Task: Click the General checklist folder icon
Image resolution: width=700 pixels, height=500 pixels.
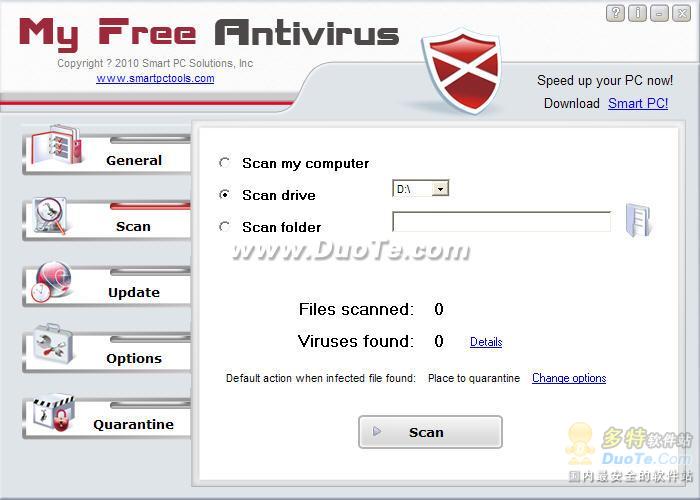Action: (x=57, y=146)
